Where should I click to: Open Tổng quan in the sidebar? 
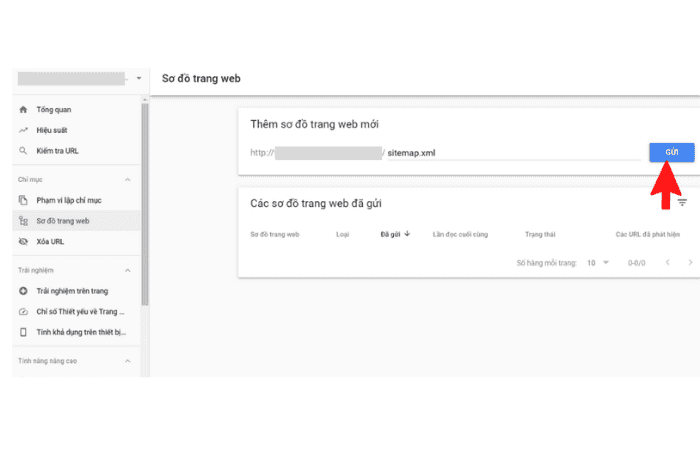[x=76, y=109]
